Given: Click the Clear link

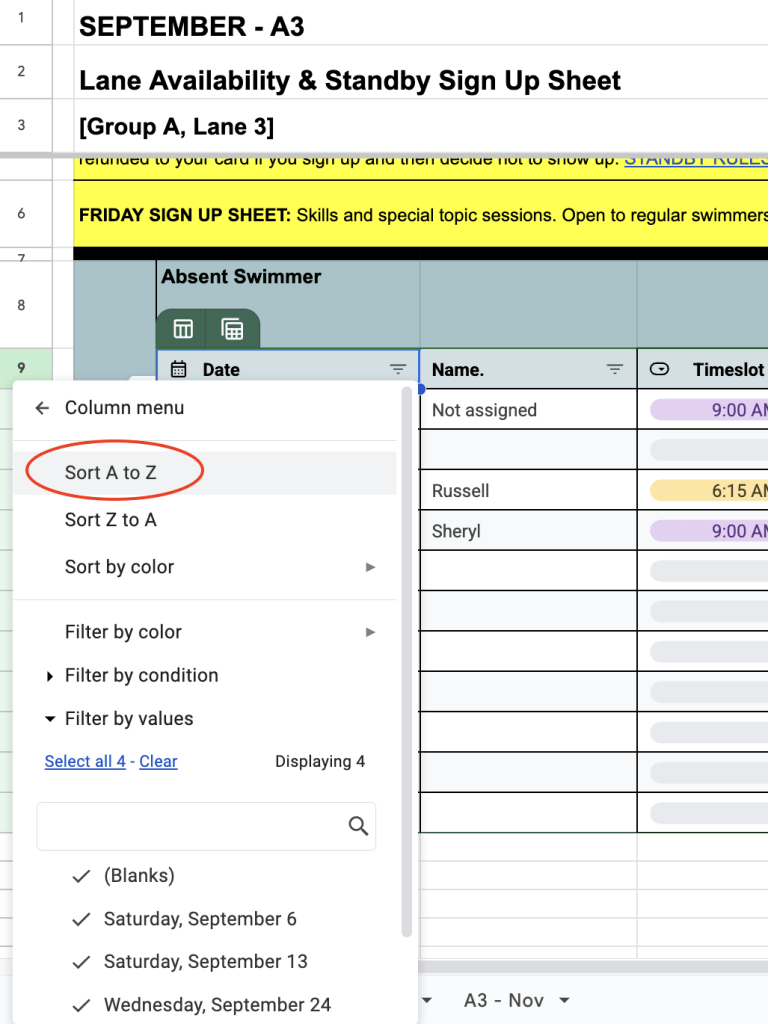Looking at the screenshot, I should 158,762.
